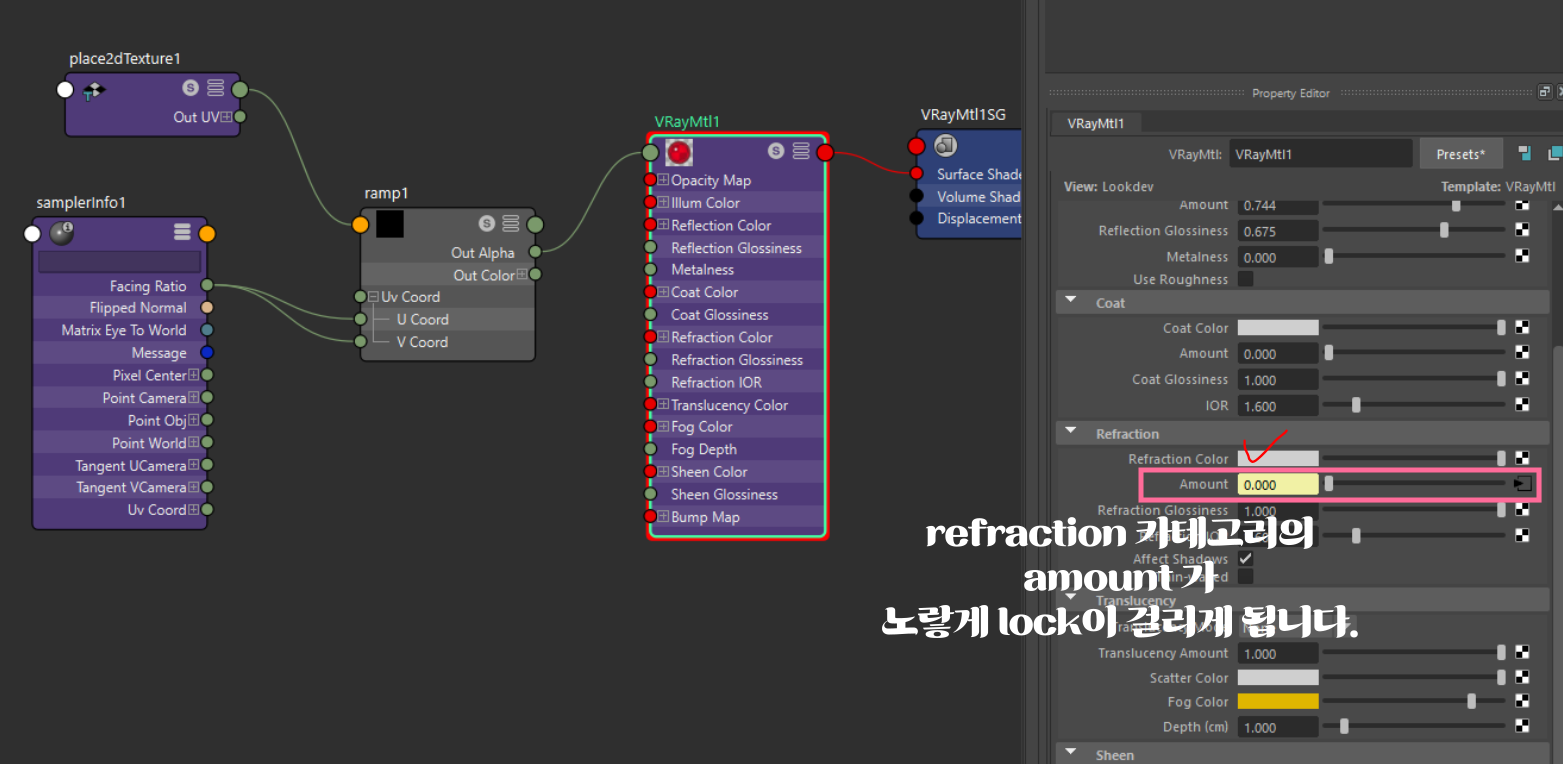1563x764 pixels.
Task: Click map button next to Fog Color
Action: point(1522,702)
